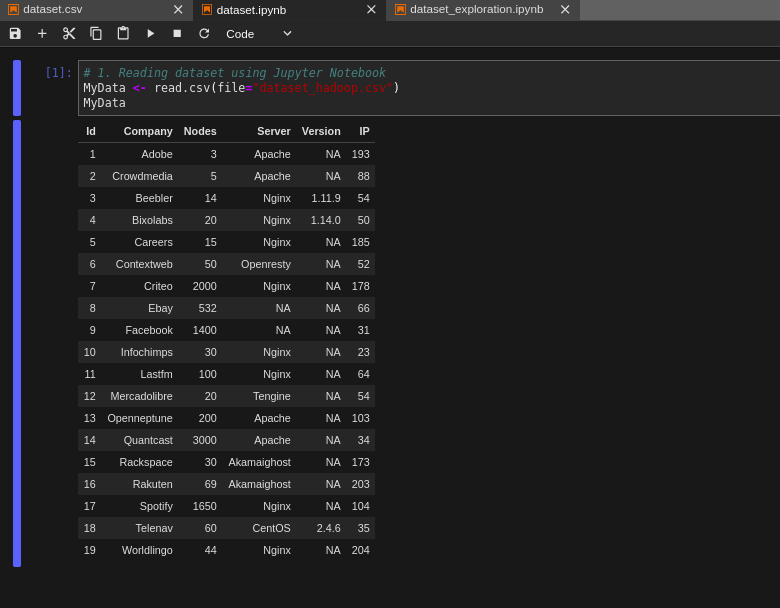Click Rakuten's Akamaighost server cell
The height and width of the screenshot is (608, 780).
point(259,484)
